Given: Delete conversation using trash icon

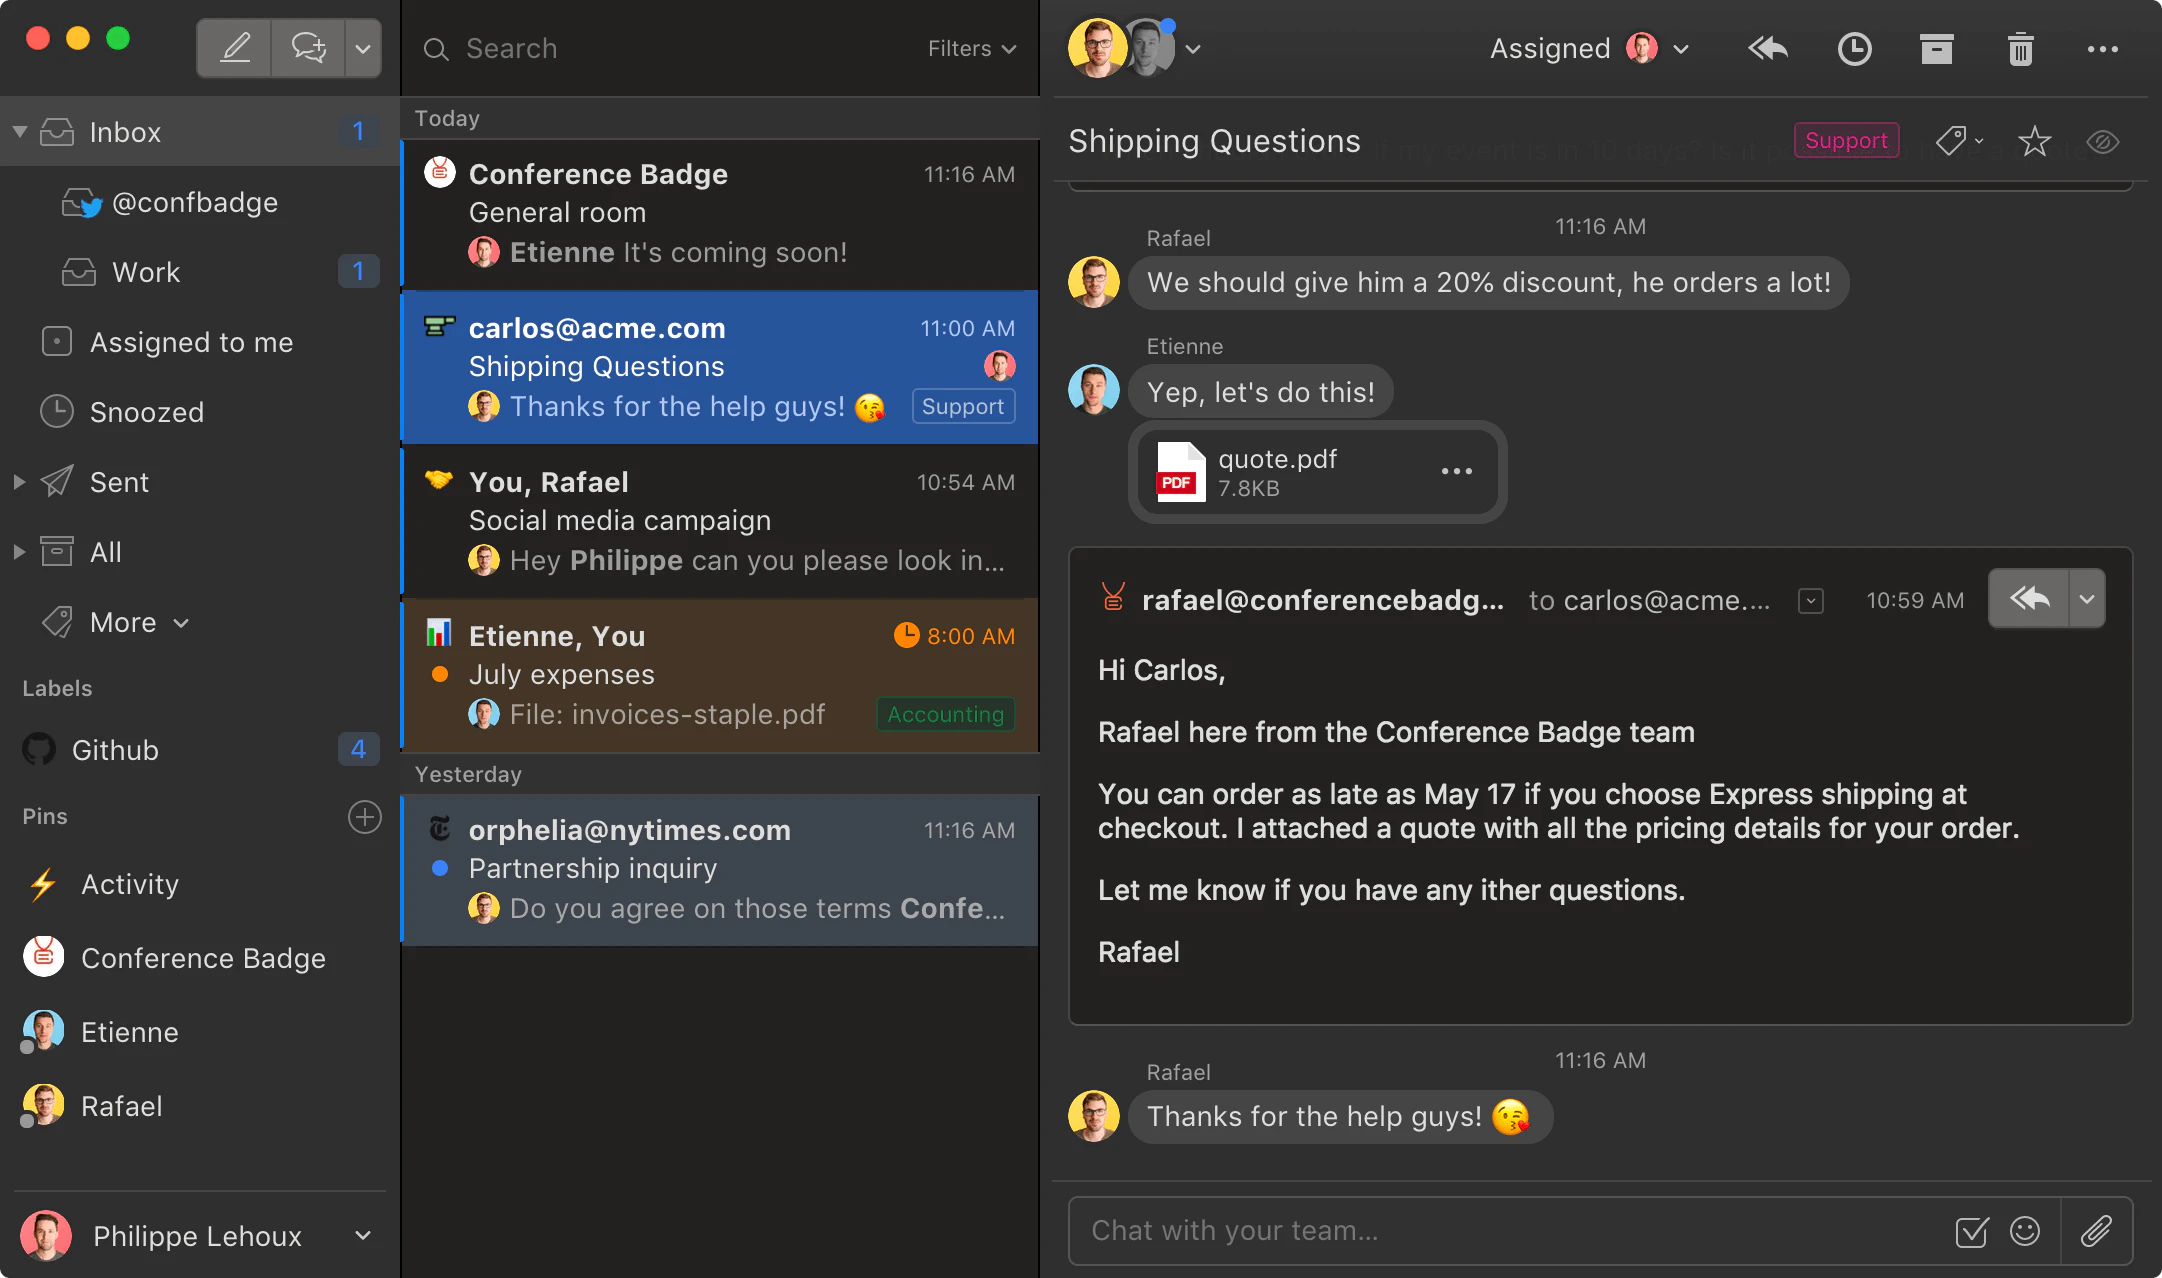Looking at the screenshot, I should pyautogui.click(x=2020, y=48).
